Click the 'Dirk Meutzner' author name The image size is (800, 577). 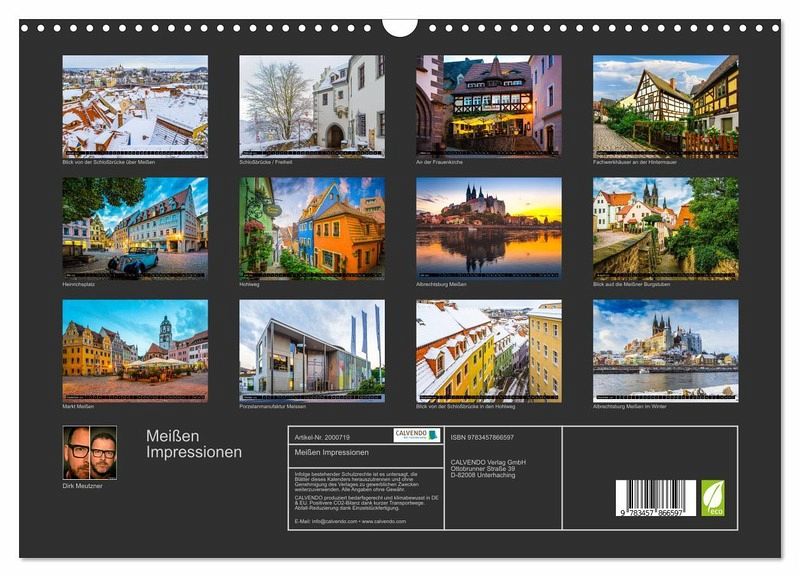pyautogui.click(x=82, y=486)
